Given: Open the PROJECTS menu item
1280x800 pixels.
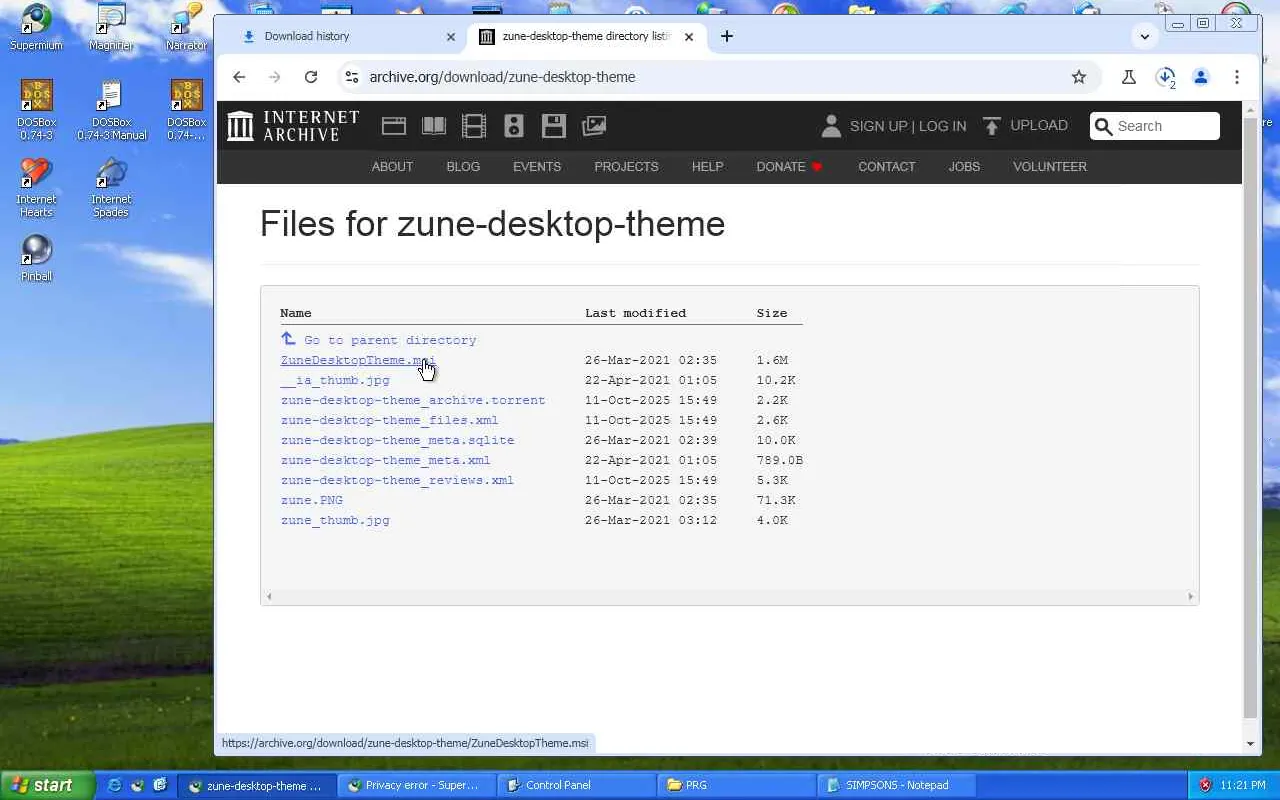Looking at the screenshot, I should coord(626,167).
